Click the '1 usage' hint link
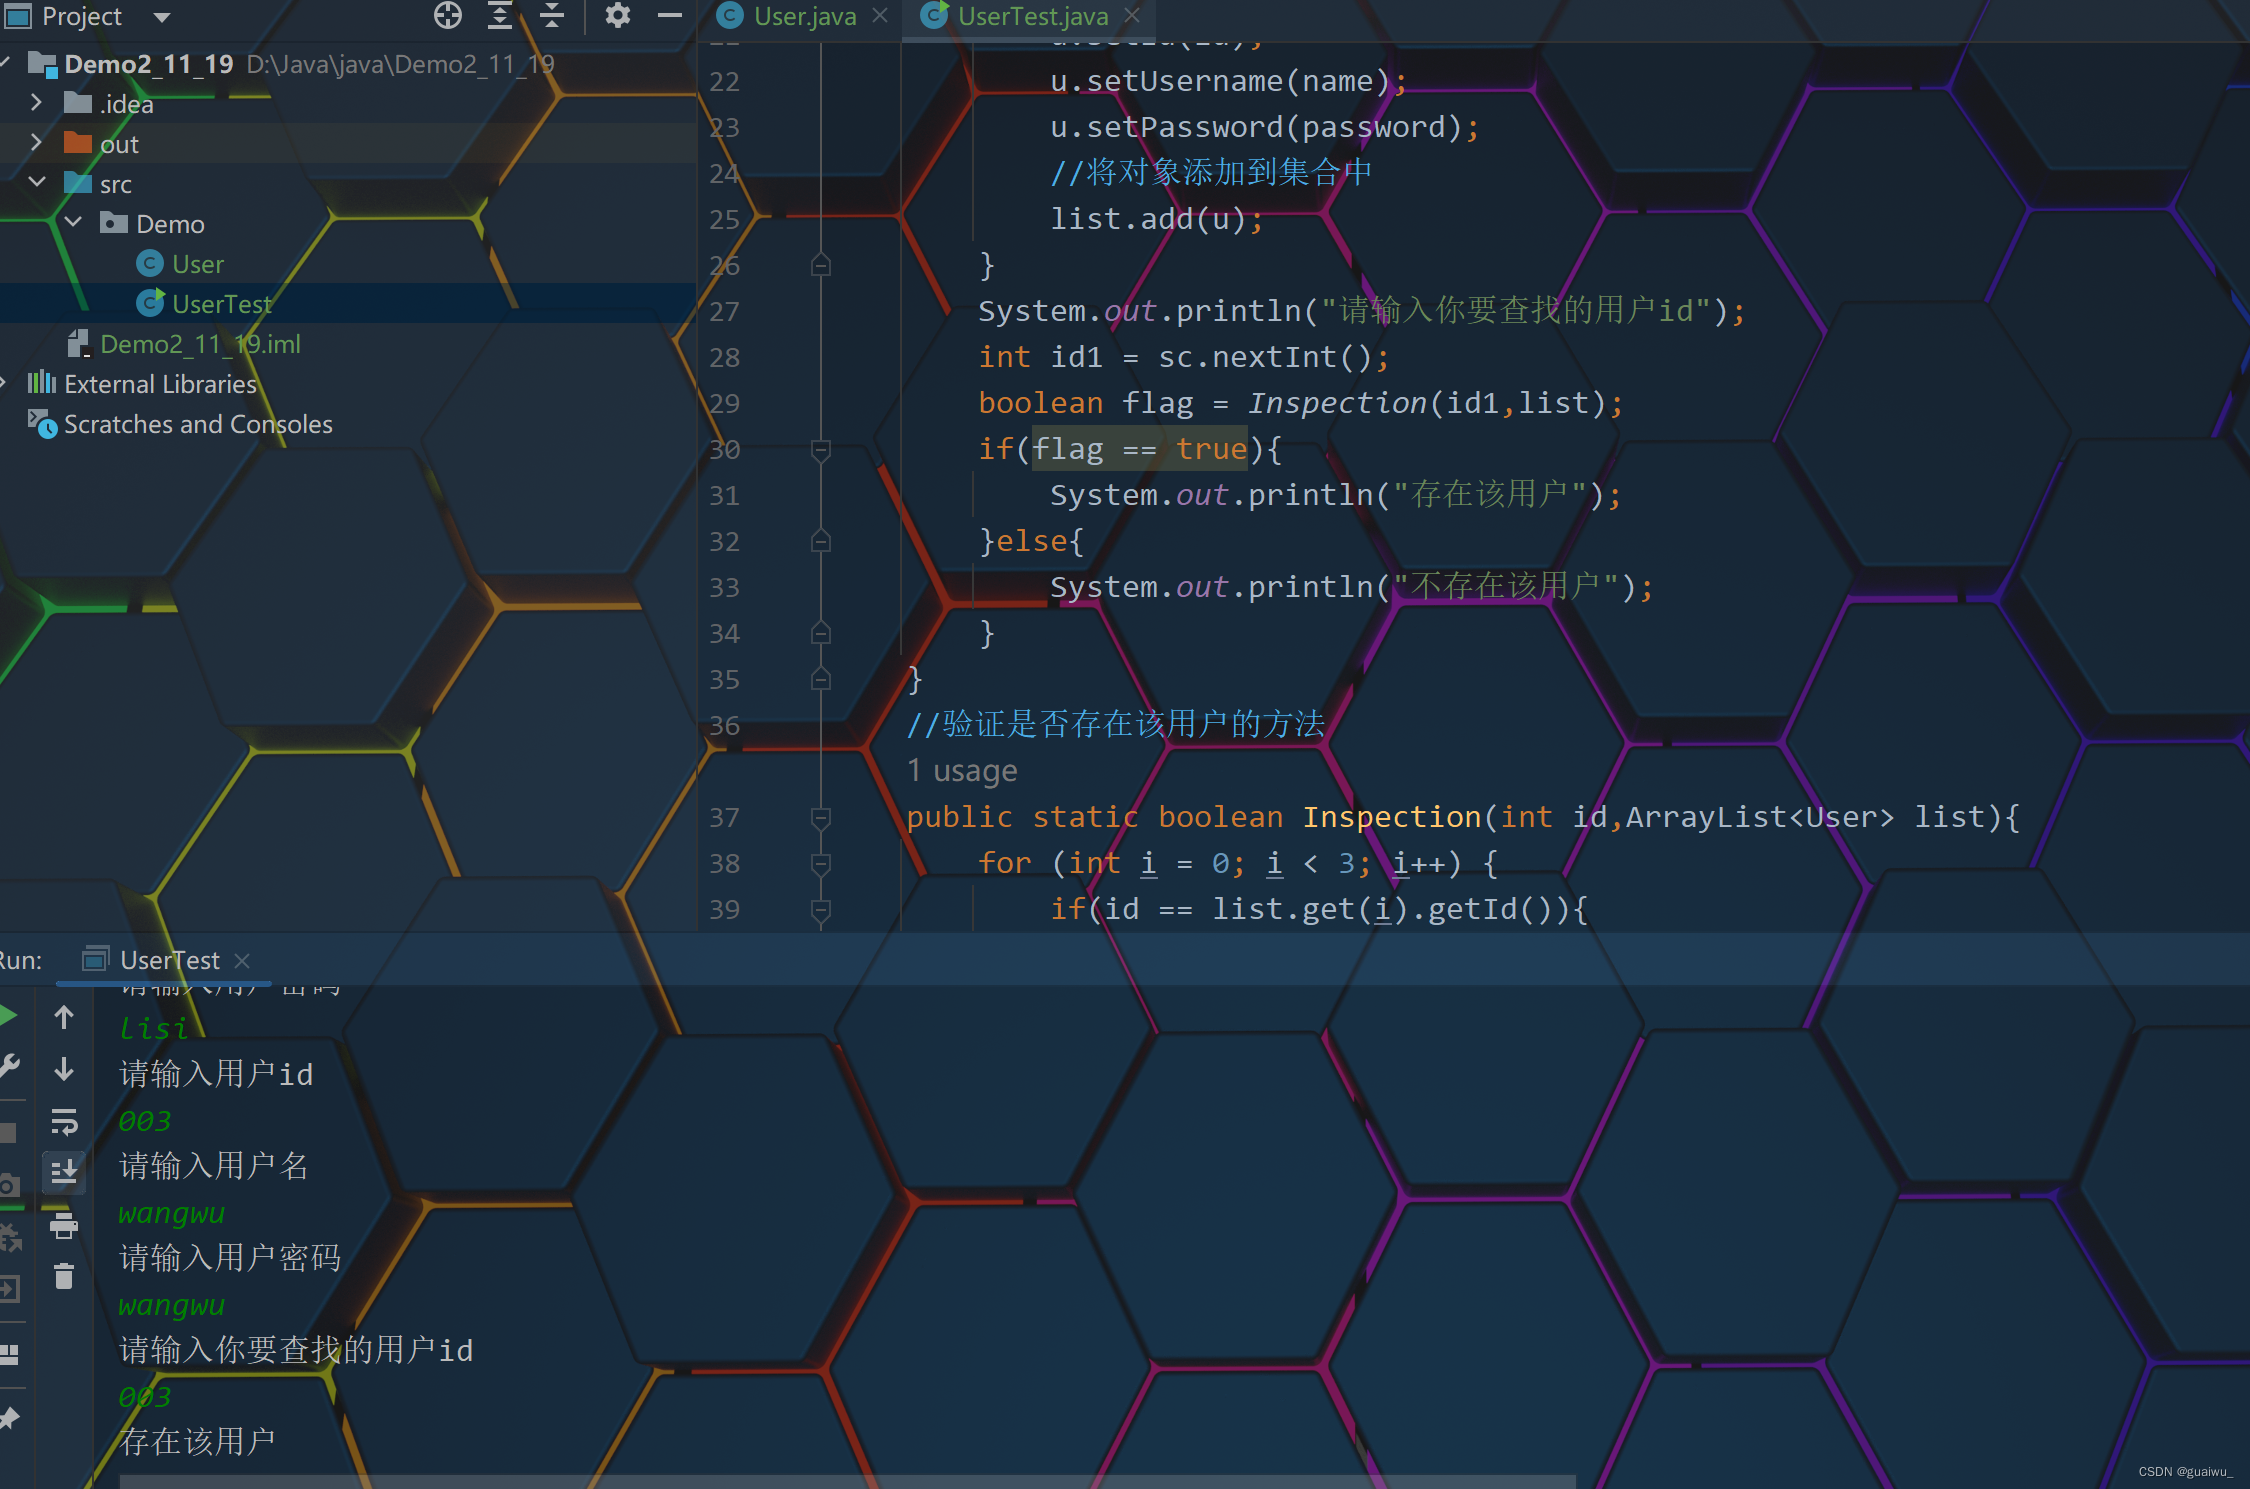2250x1489 pixels. [962, 771]
